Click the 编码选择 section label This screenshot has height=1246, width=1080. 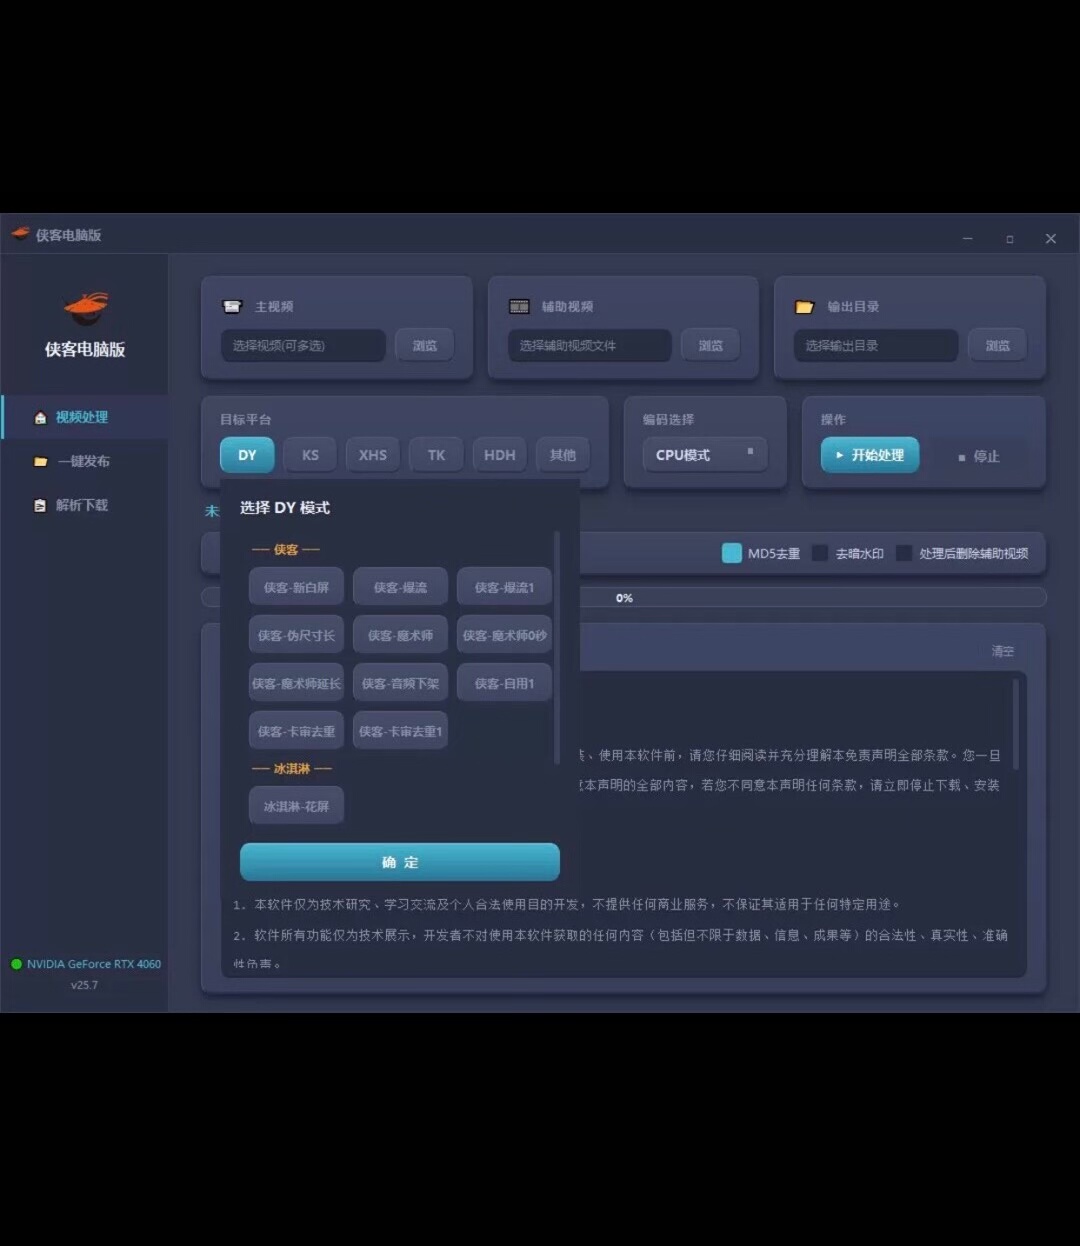pyautogui.click(x=668, y=419)
